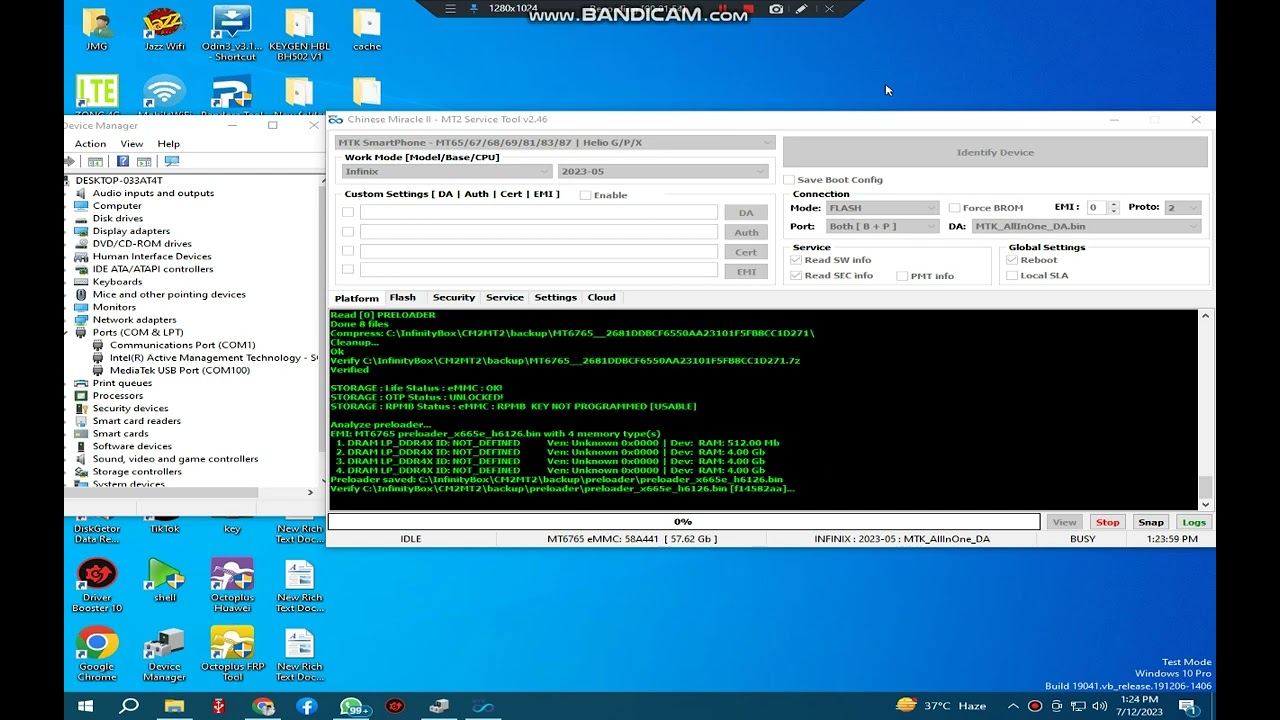Viewport: 1280px width, 720px height.
Task: Open Chrome from the taskbar
Action: 263,707
